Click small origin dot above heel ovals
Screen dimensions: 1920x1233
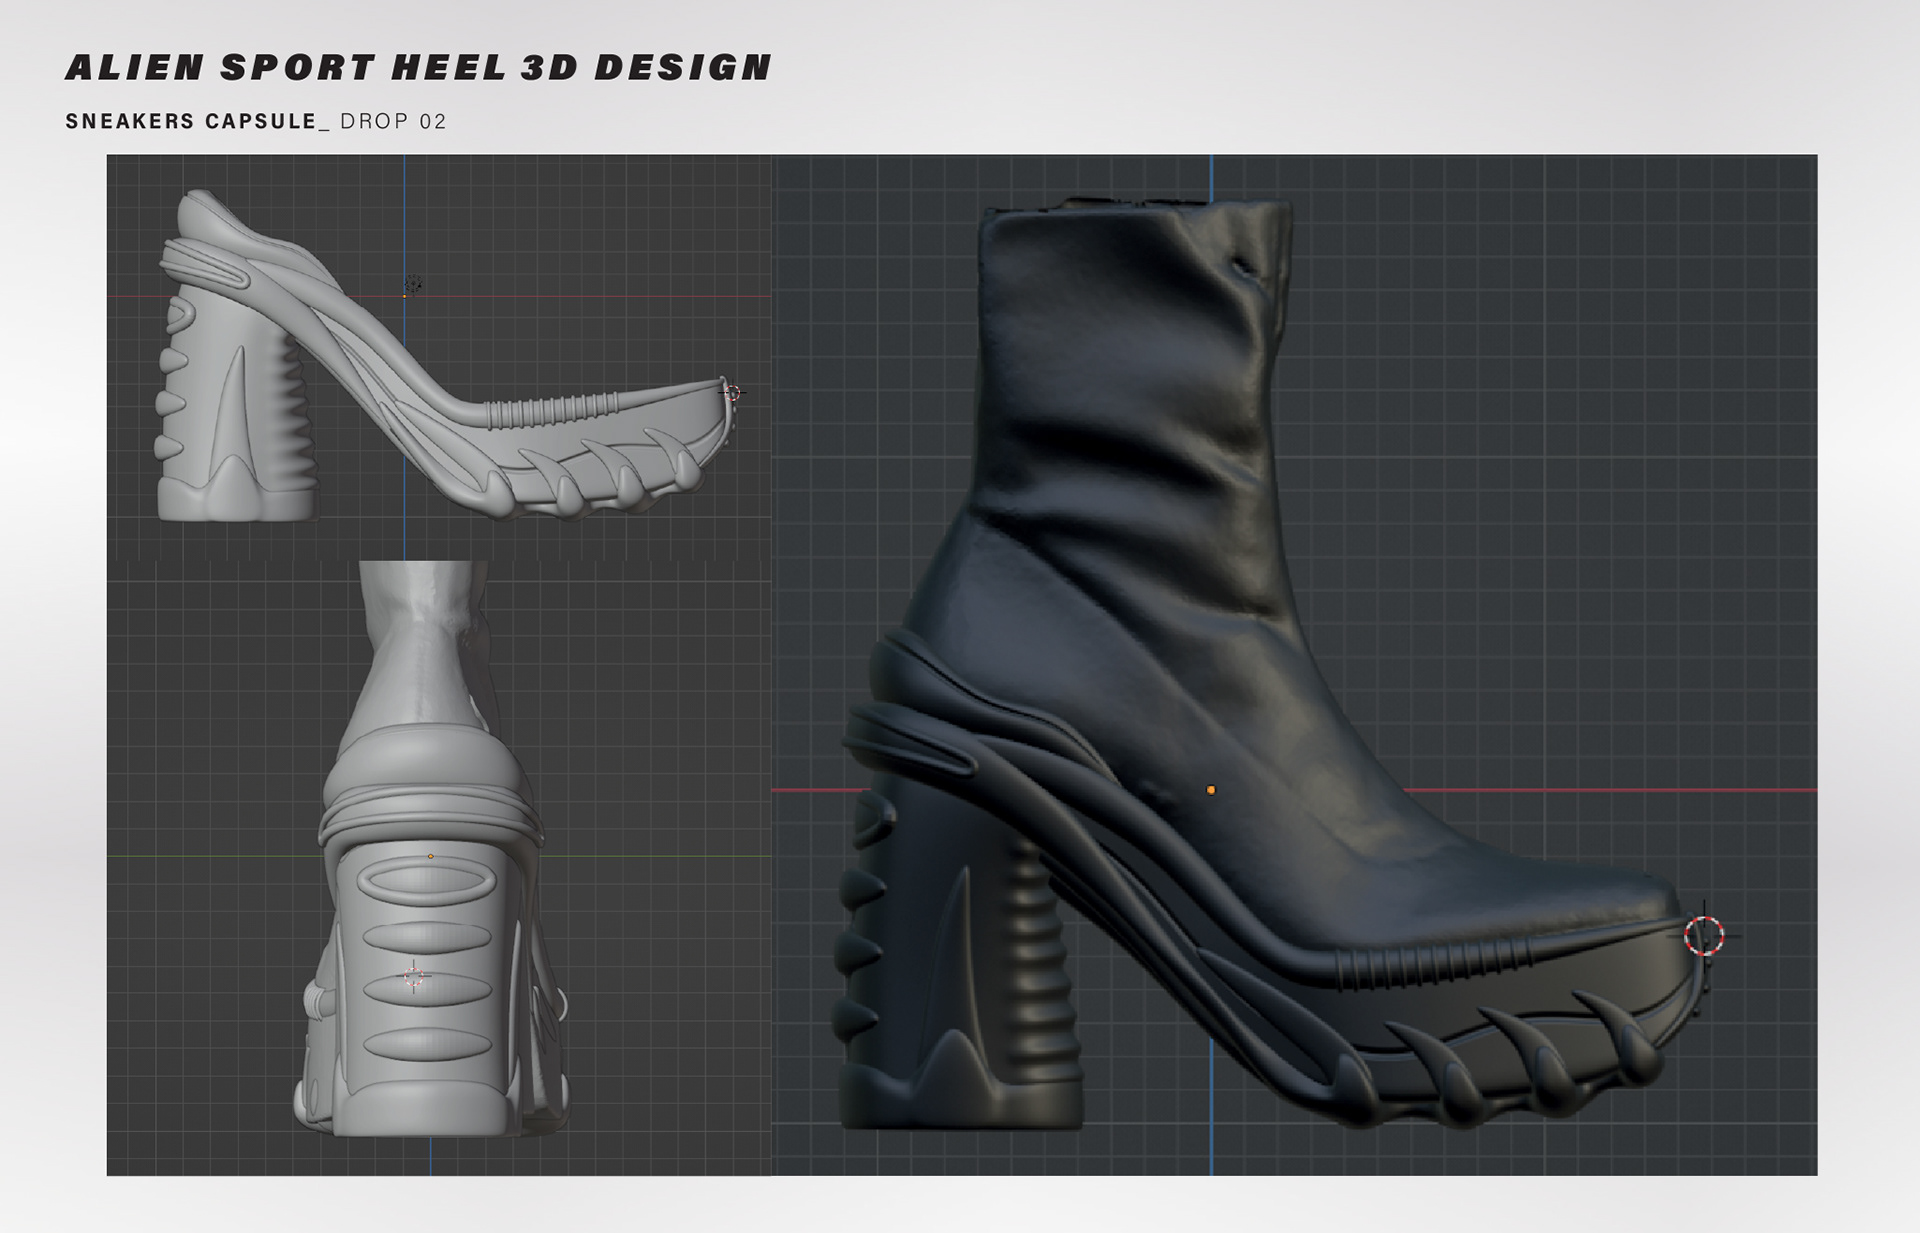point(431,856)
